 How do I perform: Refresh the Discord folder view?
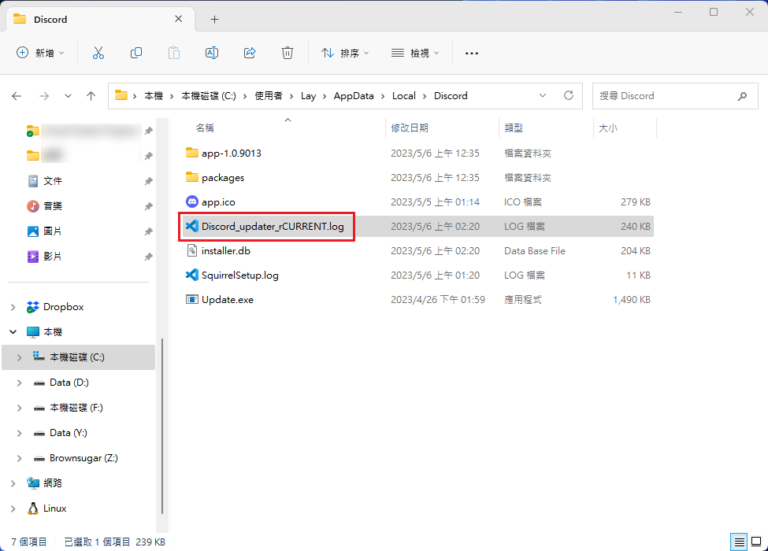tap(568, 96)
